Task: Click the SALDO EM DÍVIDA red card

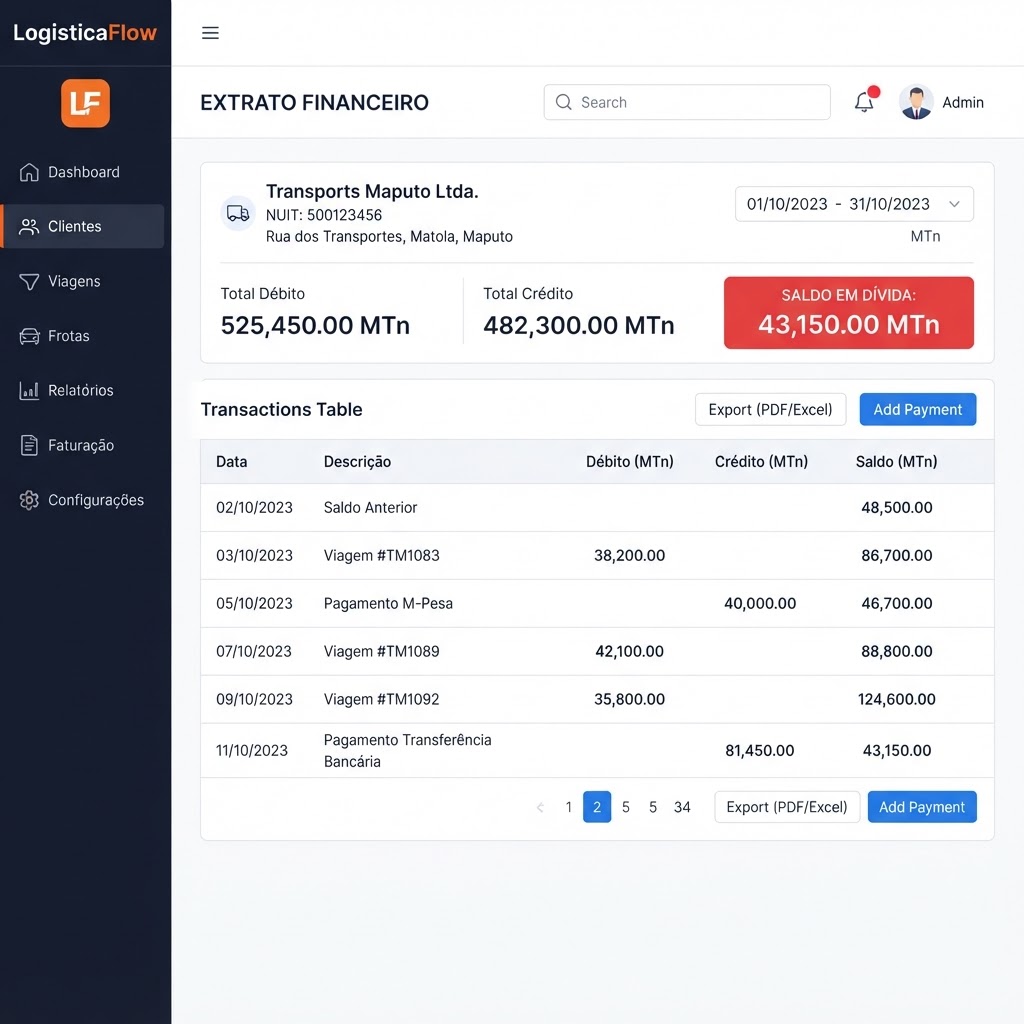Action: (849, 313)
